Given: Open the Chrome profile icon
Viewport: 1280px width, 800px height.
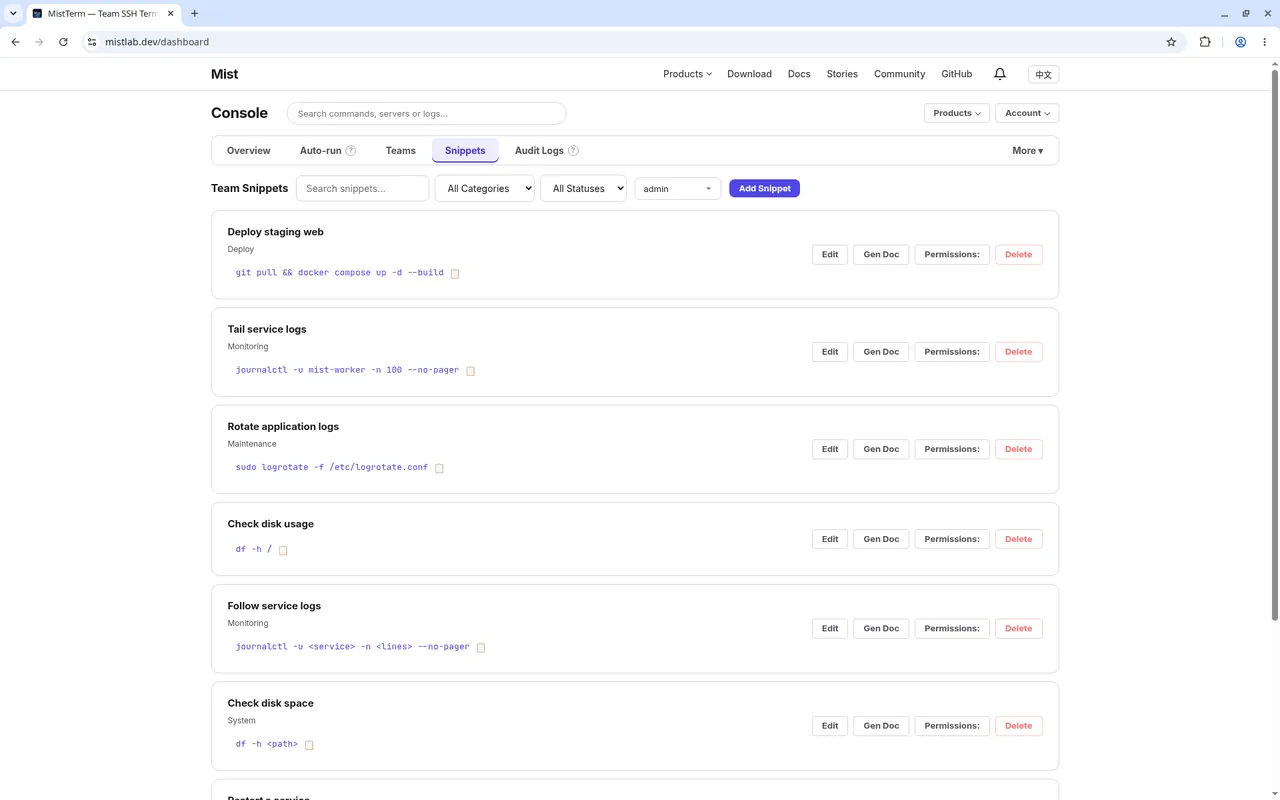Looking at the screenshot, I should [x=1240, y=42].
